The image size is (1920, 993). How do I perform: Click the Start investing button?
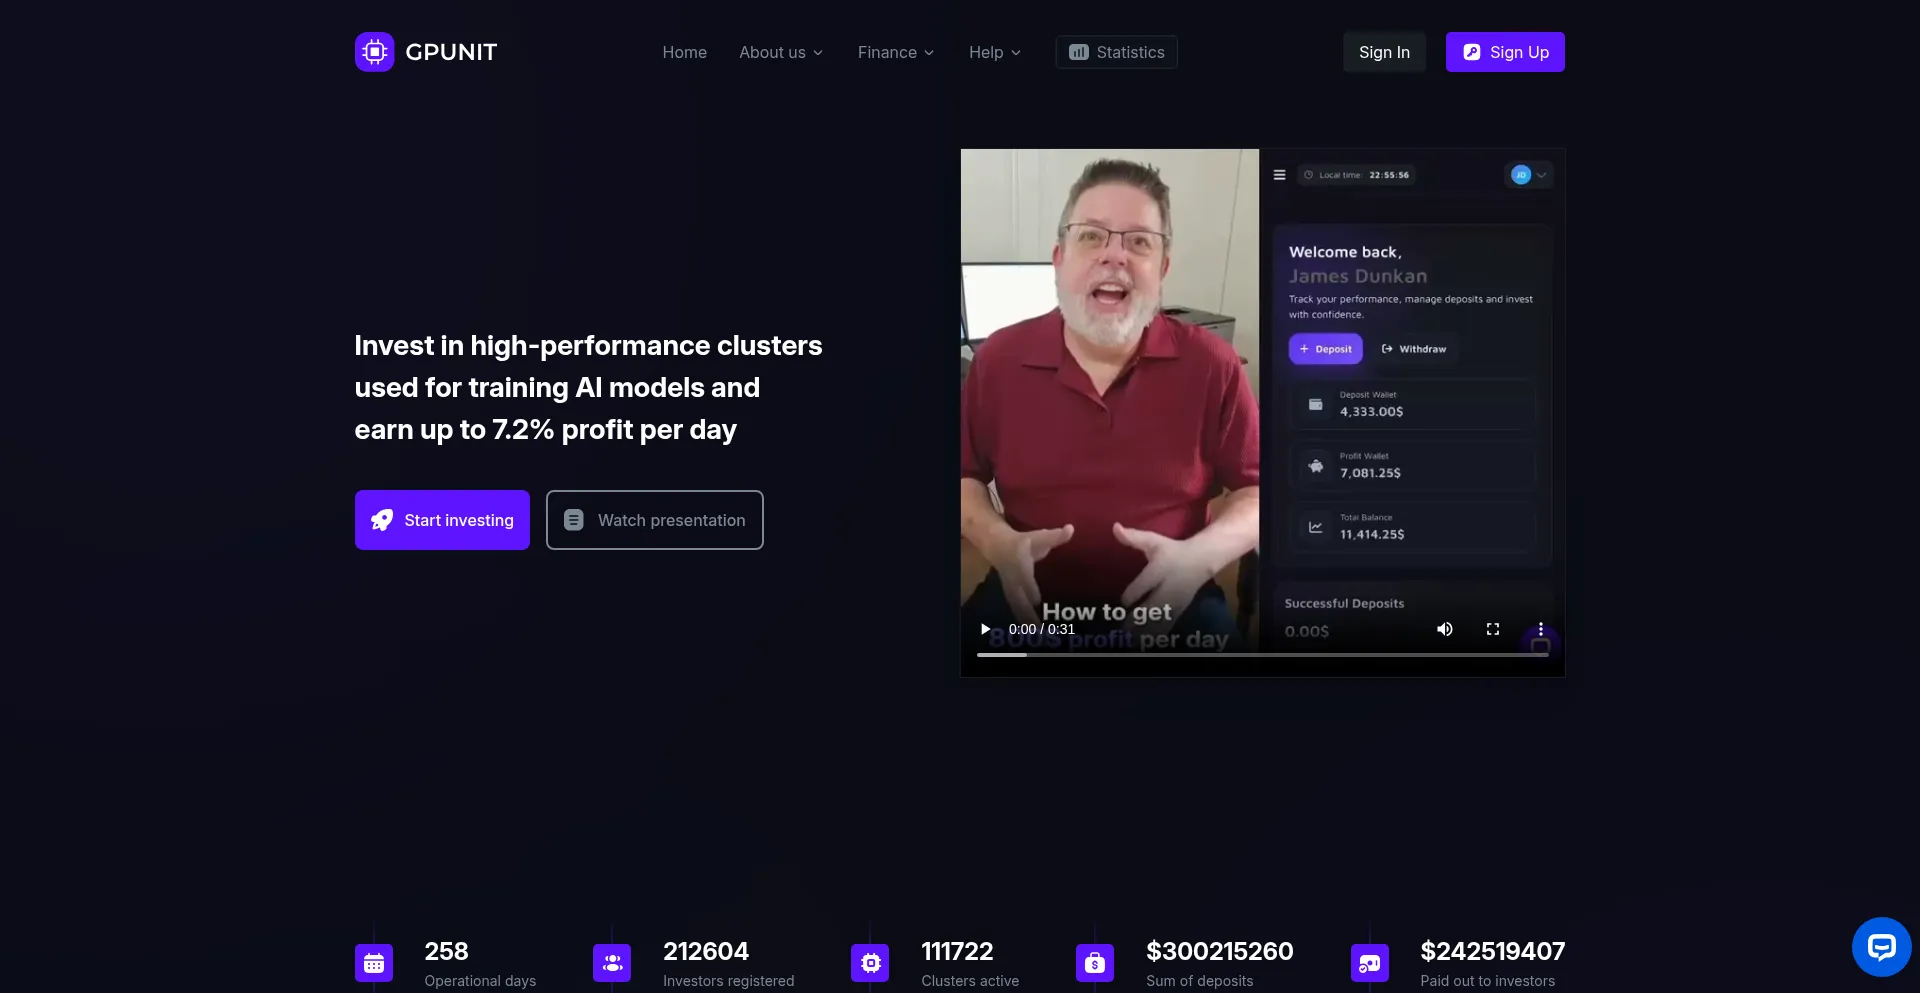(x=442, y=520)
